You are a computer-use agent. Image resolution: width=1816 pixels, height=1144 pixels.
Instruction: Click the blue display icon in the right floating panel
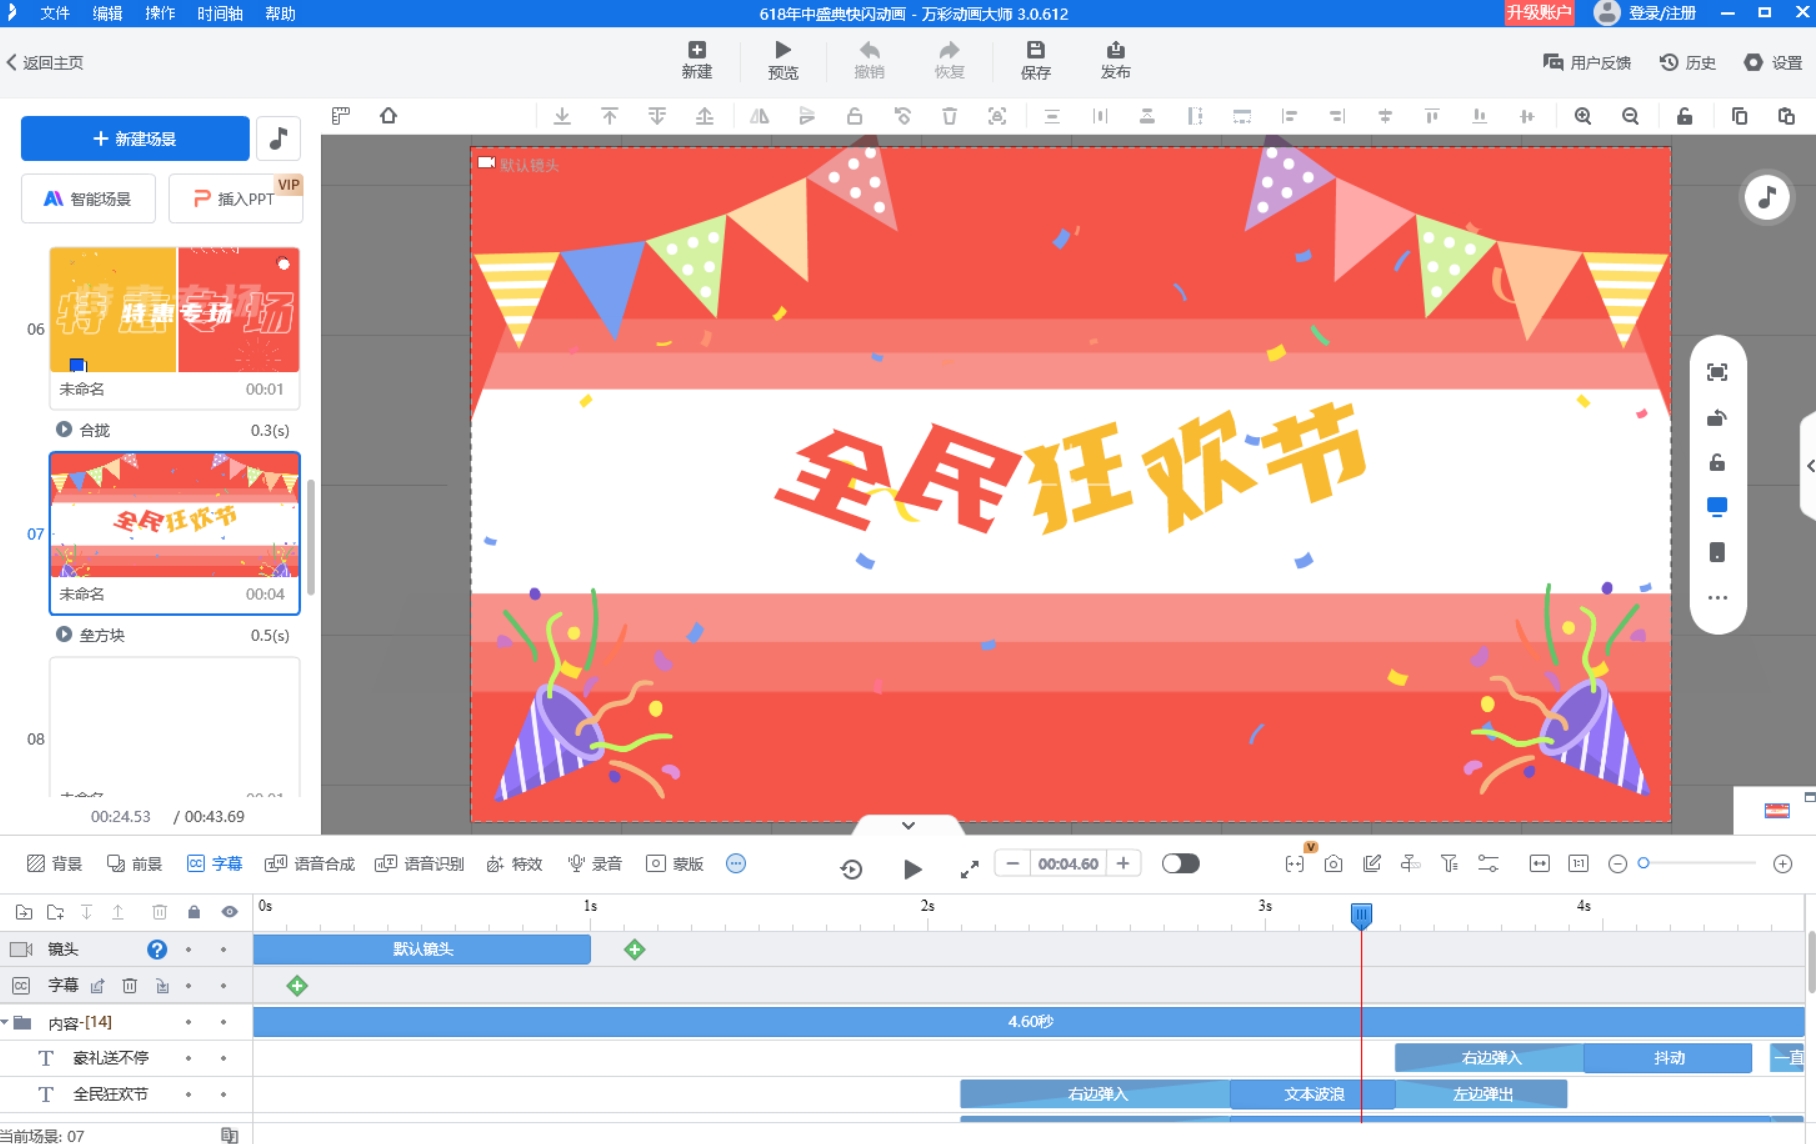[x=1717, y=507]
